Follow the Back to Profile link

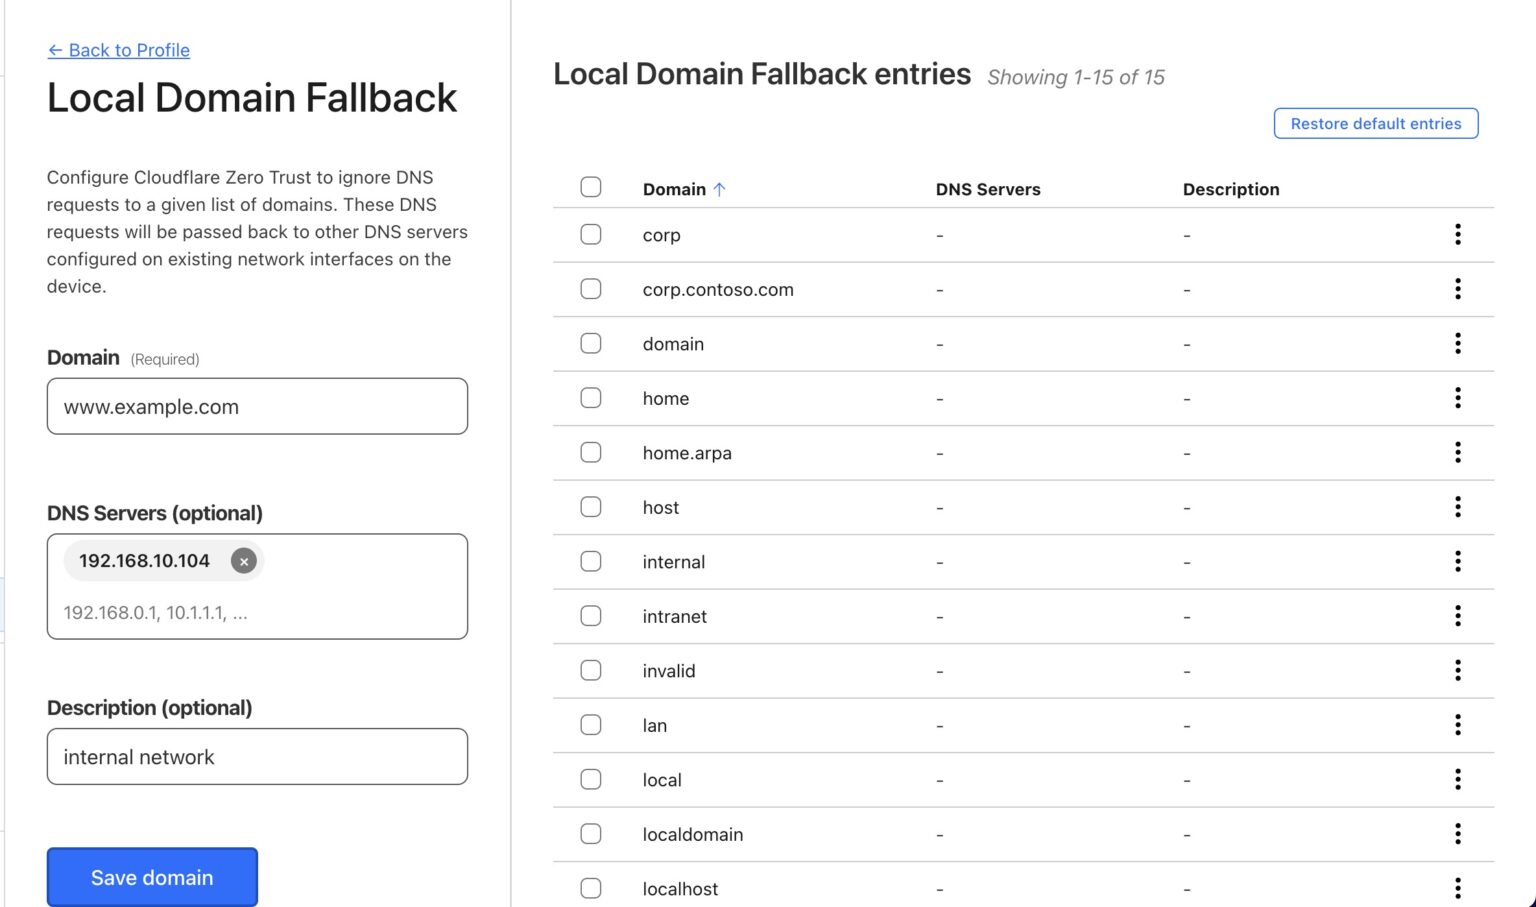coord(118,50)
